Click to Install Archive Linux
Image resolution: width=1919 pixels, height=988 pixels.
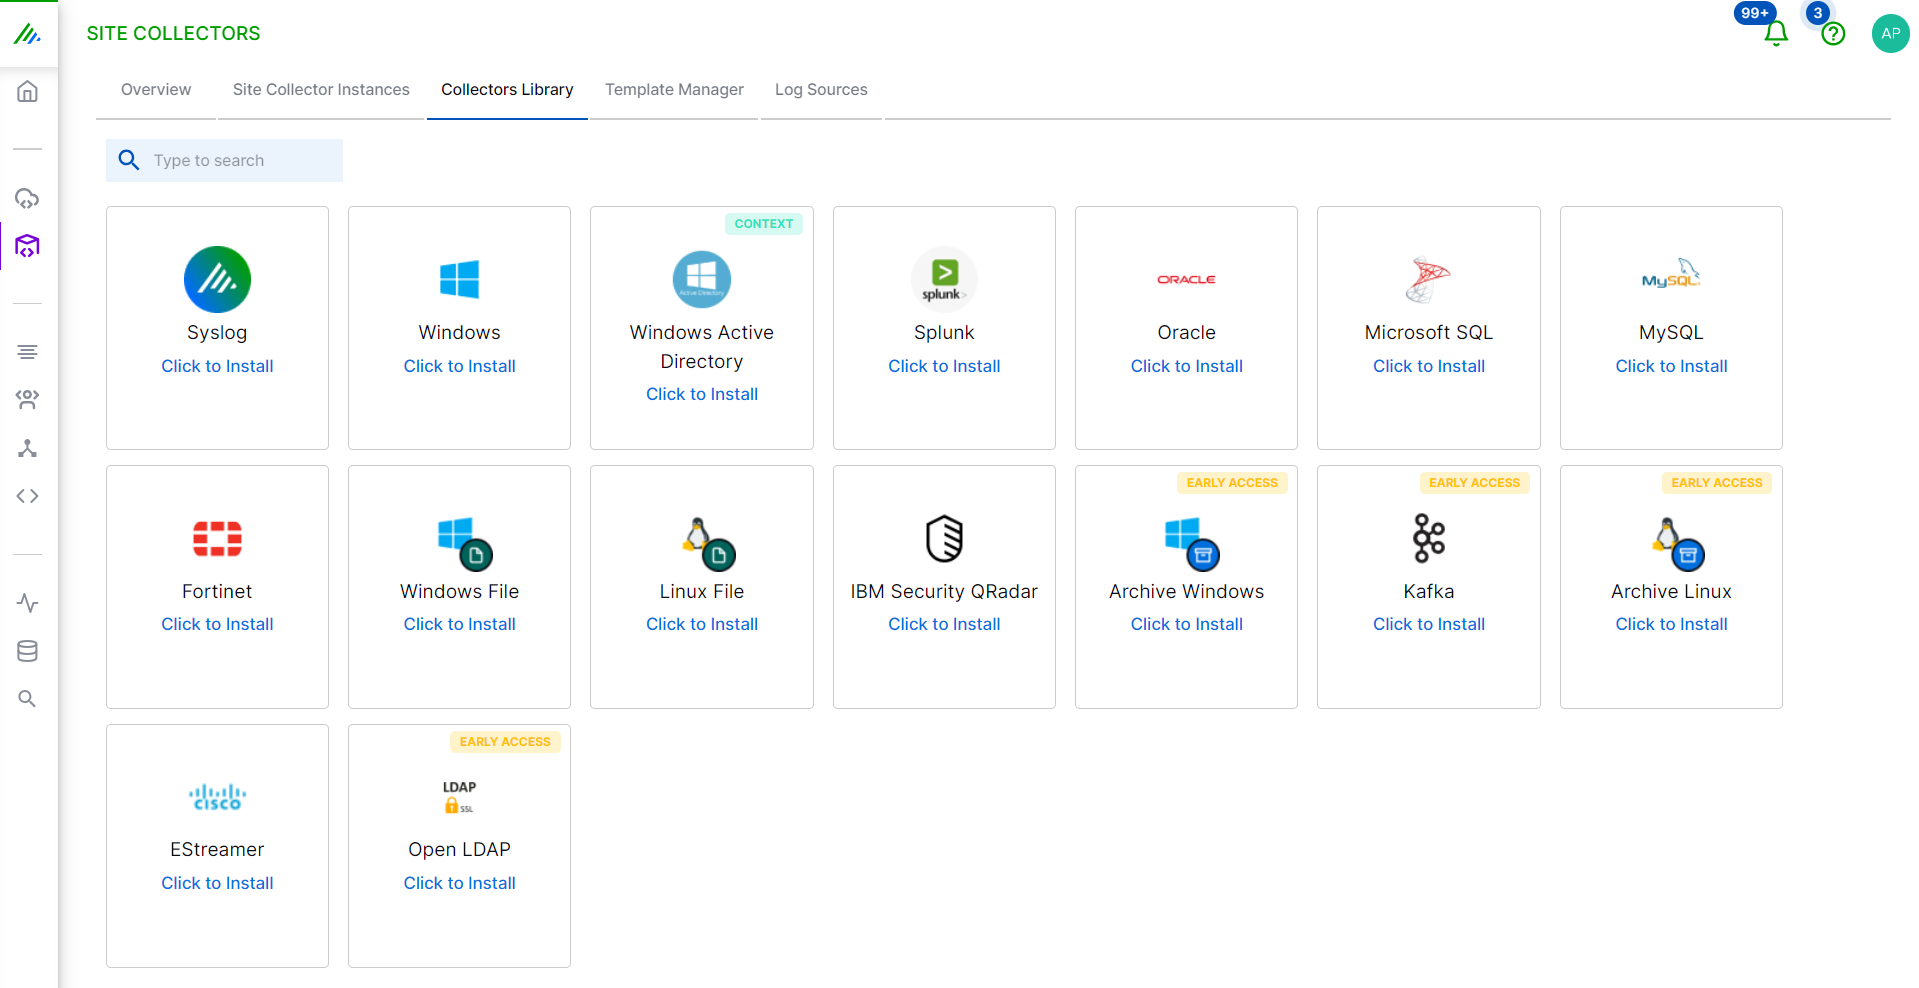pos(1671,624)
